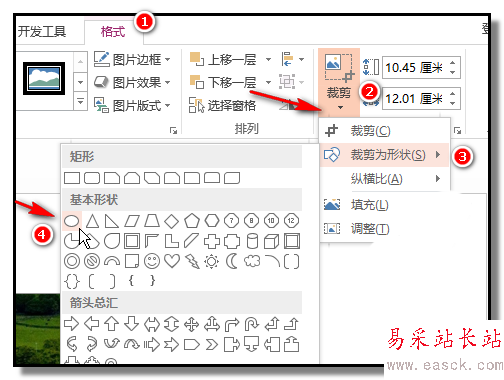
Task: Select the right triangle shape
Action: [112, 221]
